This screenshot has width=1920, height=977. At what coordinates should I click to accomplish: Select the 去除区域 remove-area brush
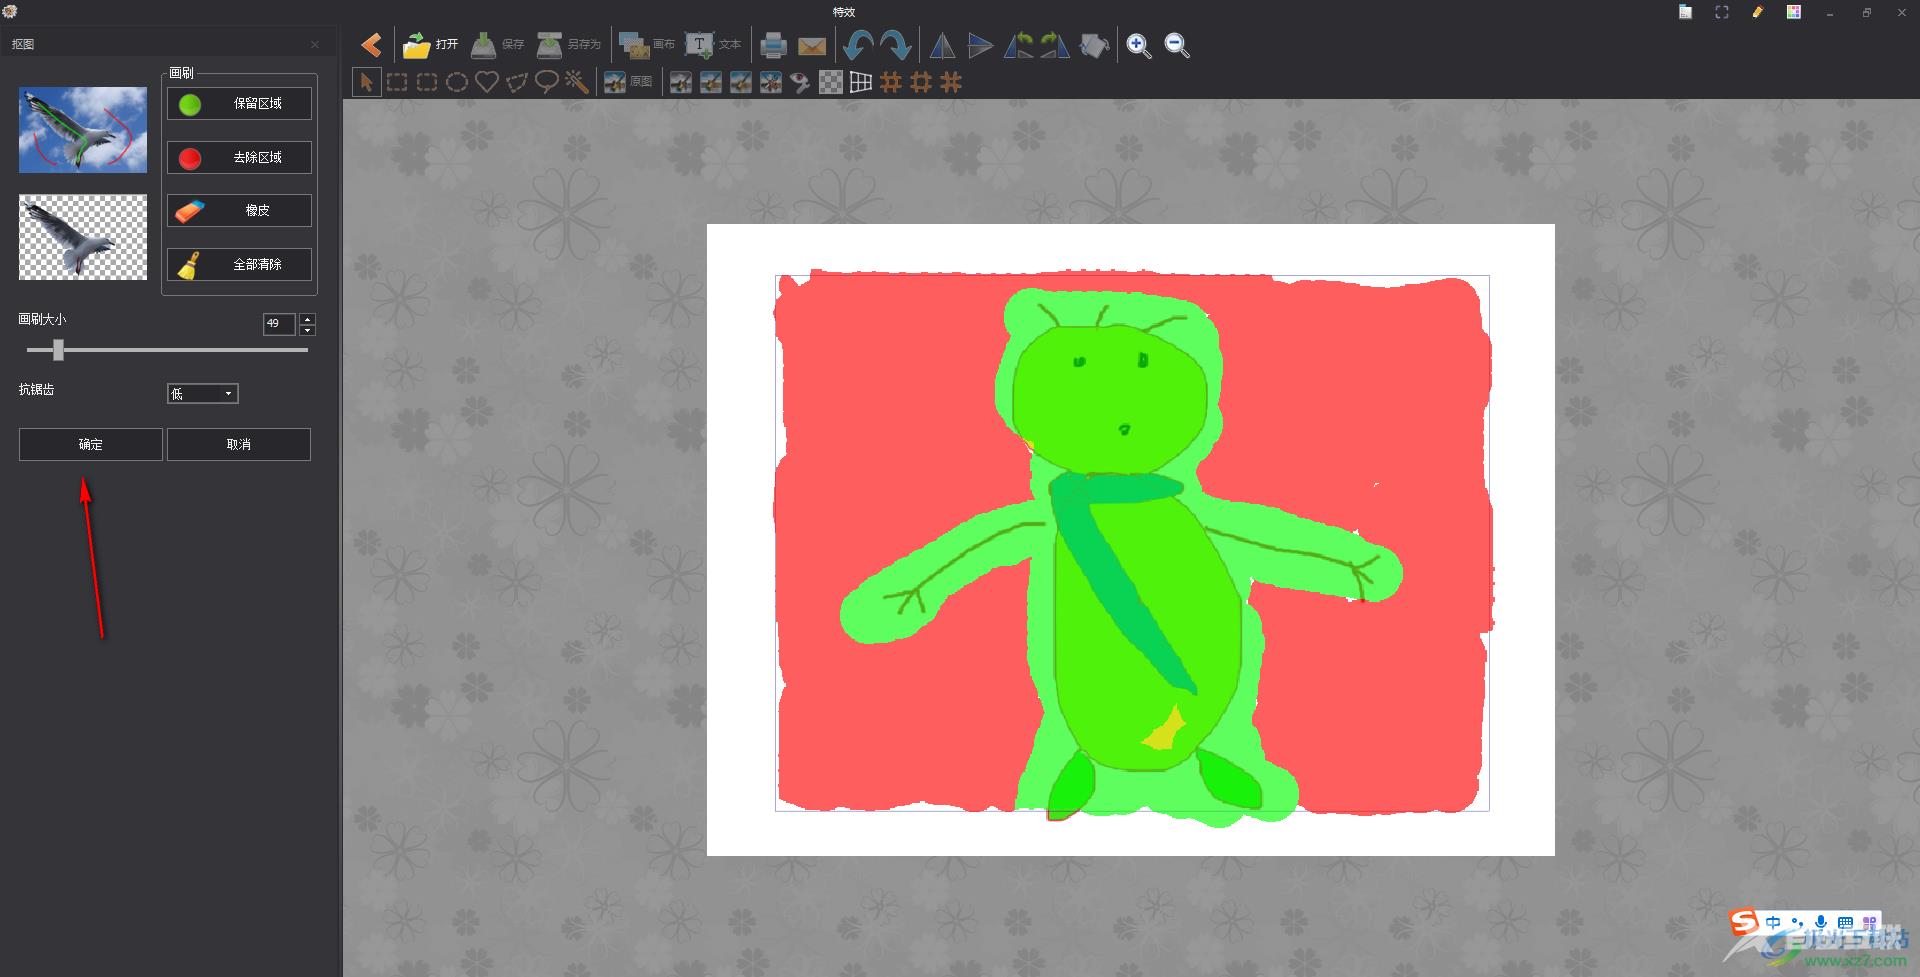click(x=239, y=157)
